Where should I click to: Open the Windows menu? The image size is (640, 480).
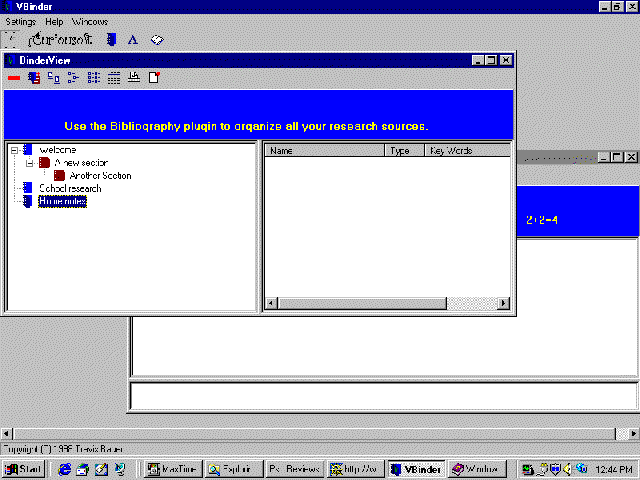coord(90,21)
